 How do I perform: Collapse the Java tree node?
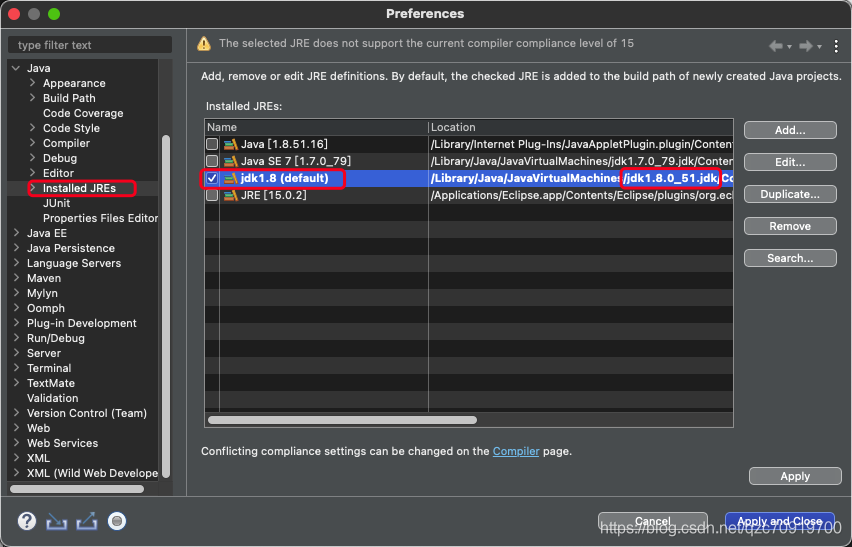(16, 68)
